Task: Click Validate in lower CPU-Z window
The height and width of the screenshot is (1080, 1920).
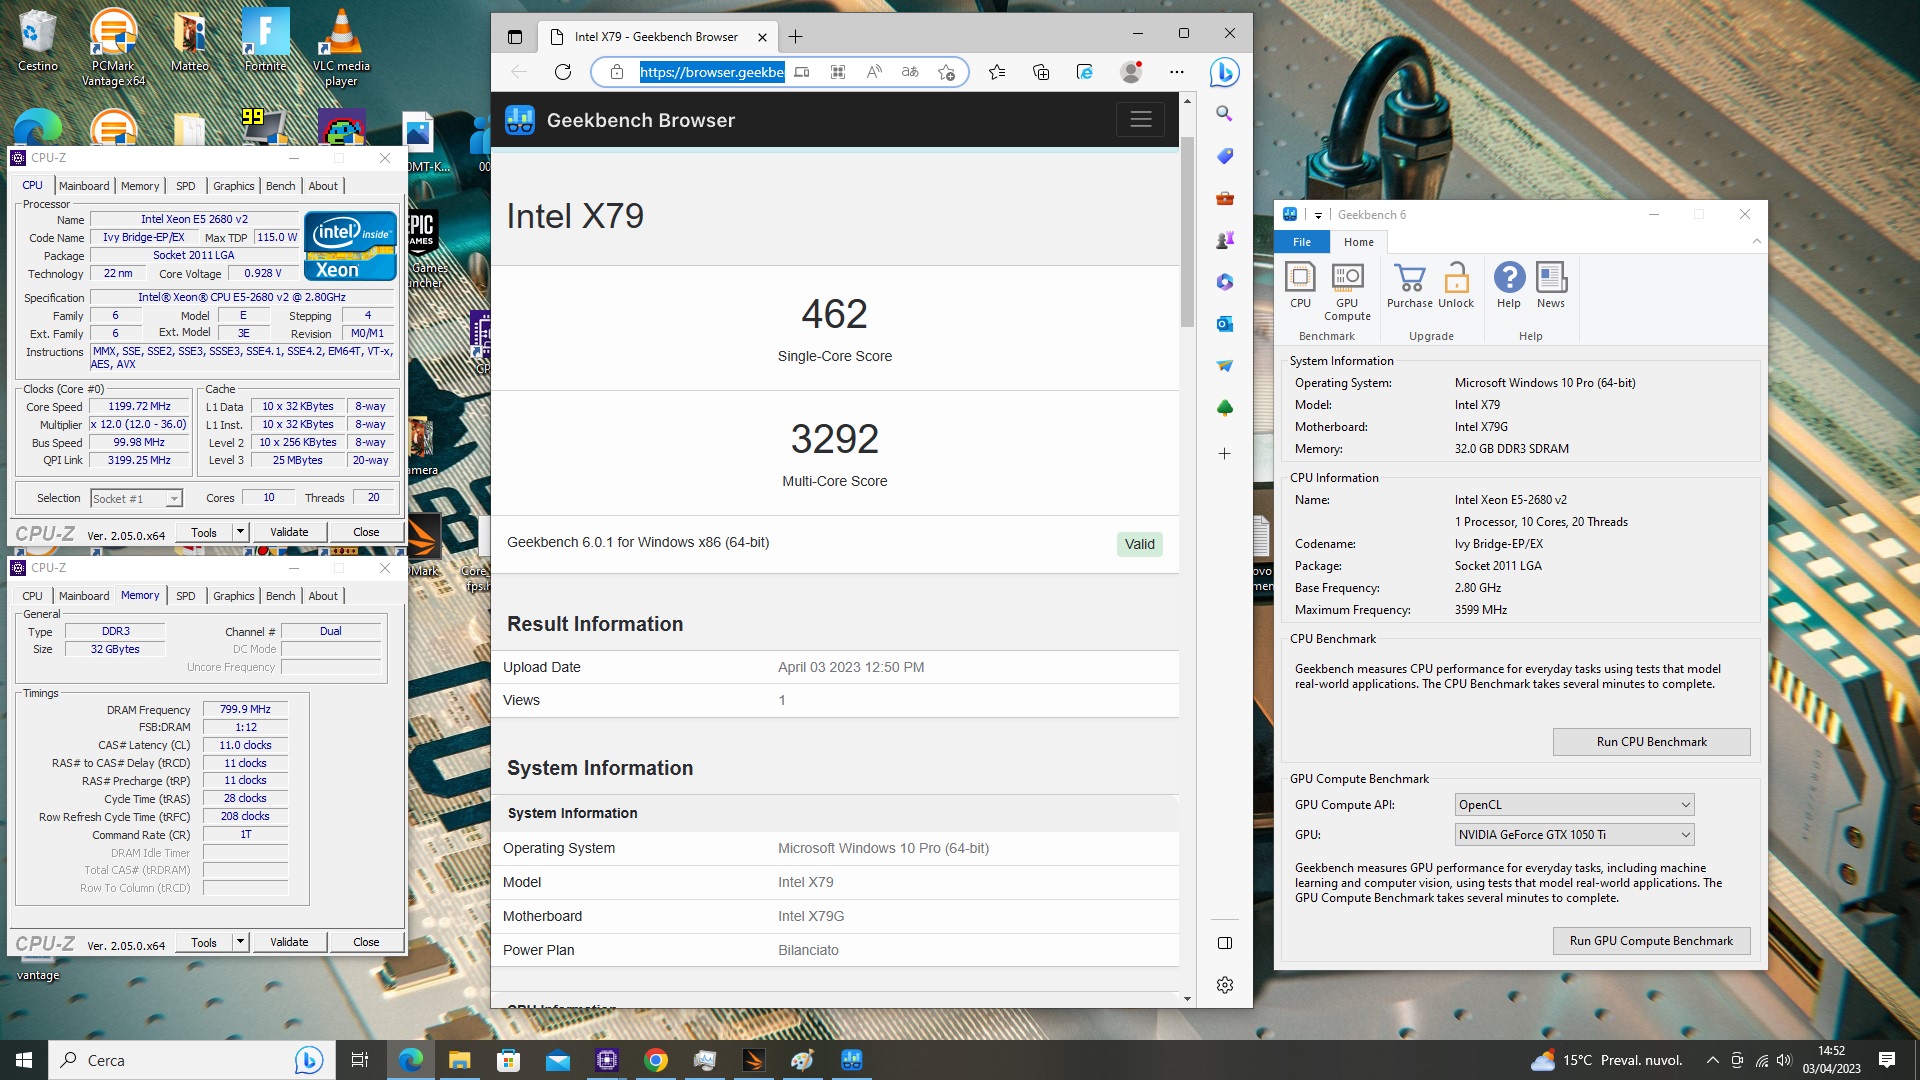Action: 289,942
